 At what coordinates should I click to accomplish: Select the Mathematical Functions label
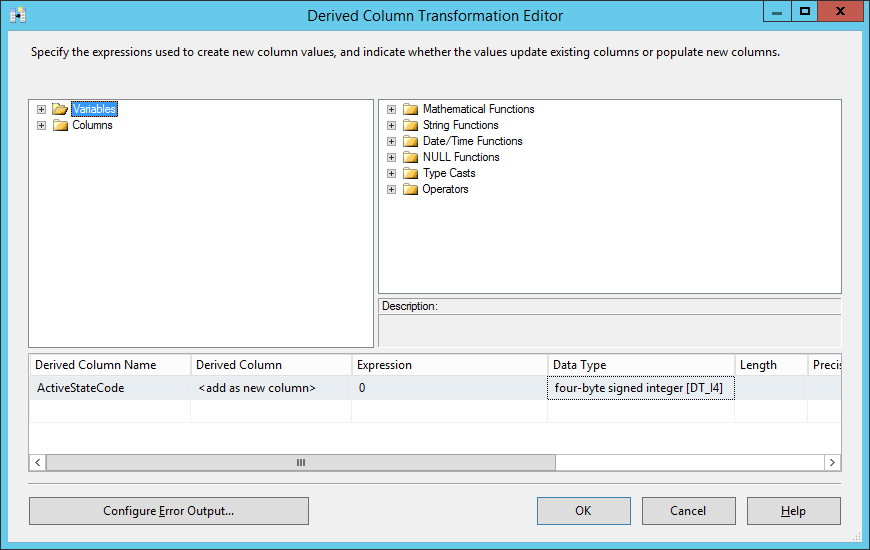click(478, 109)
